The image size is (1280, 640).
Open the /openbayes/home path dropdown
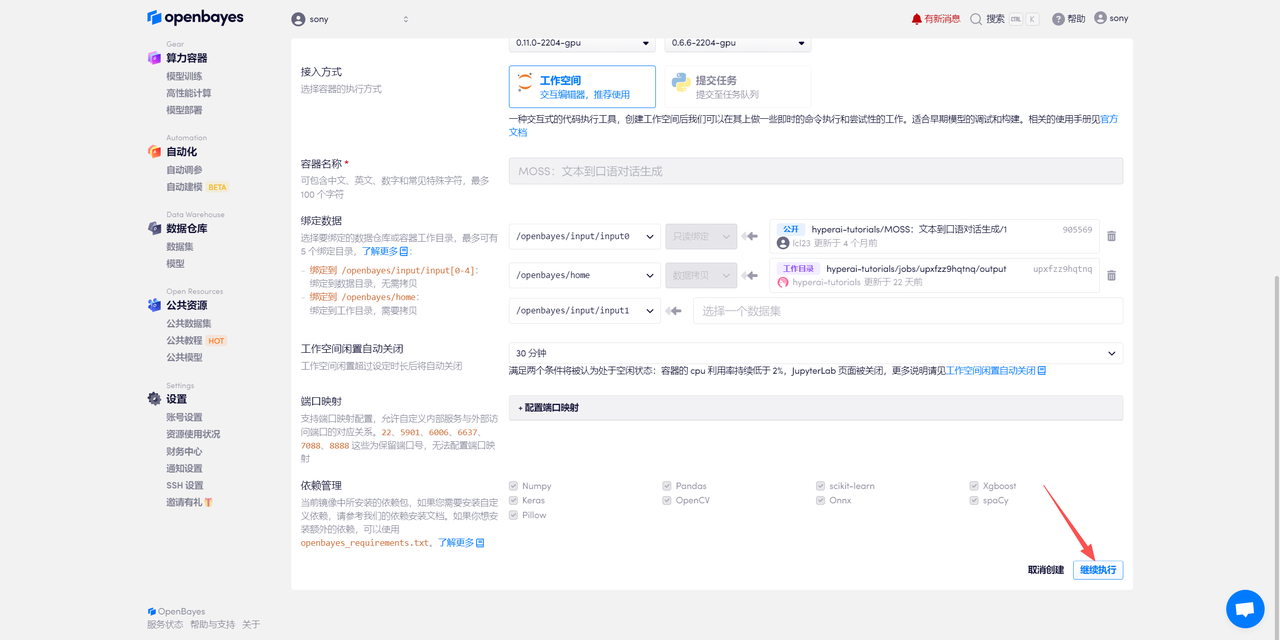[x=585, y=275]
